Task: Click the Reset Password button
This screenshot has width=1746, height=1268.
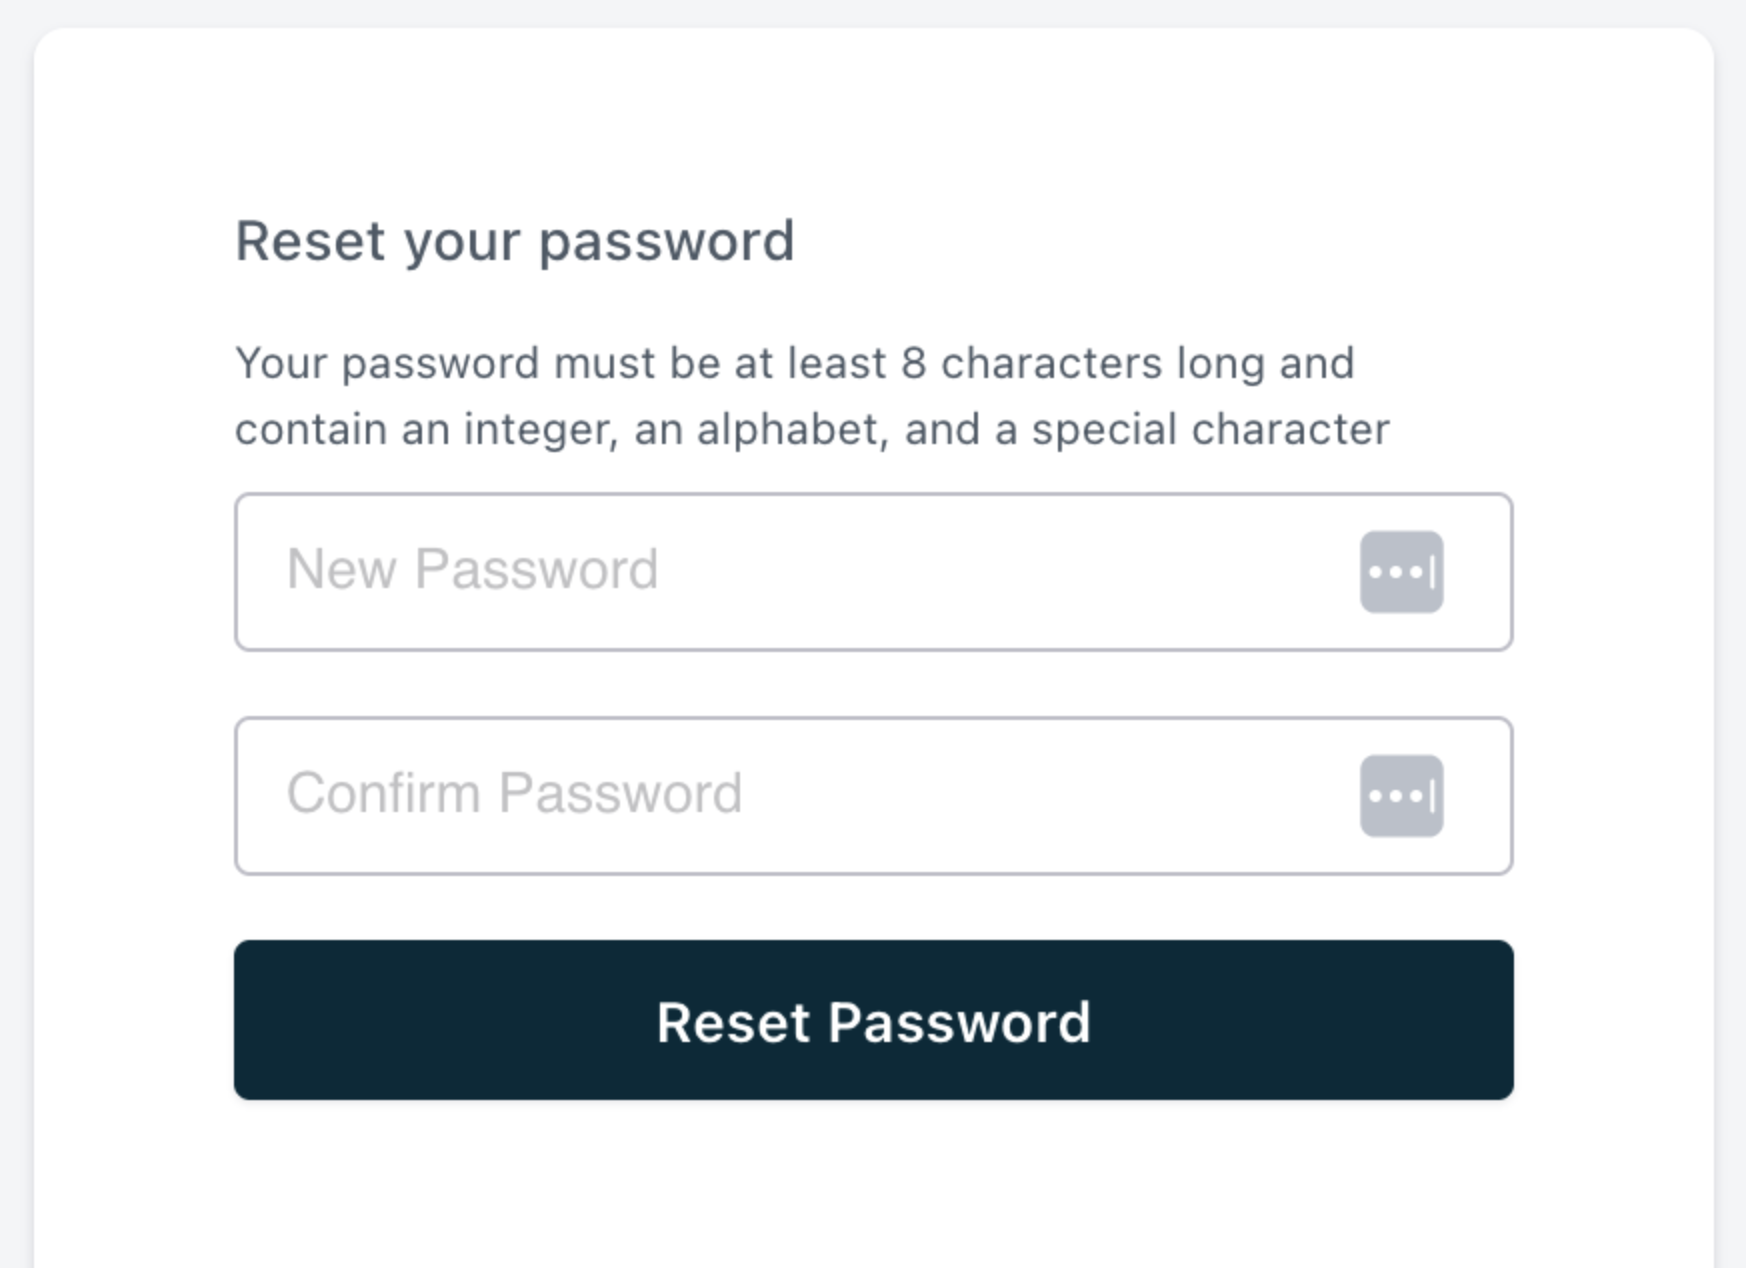Action: (x=873, y=1020)
